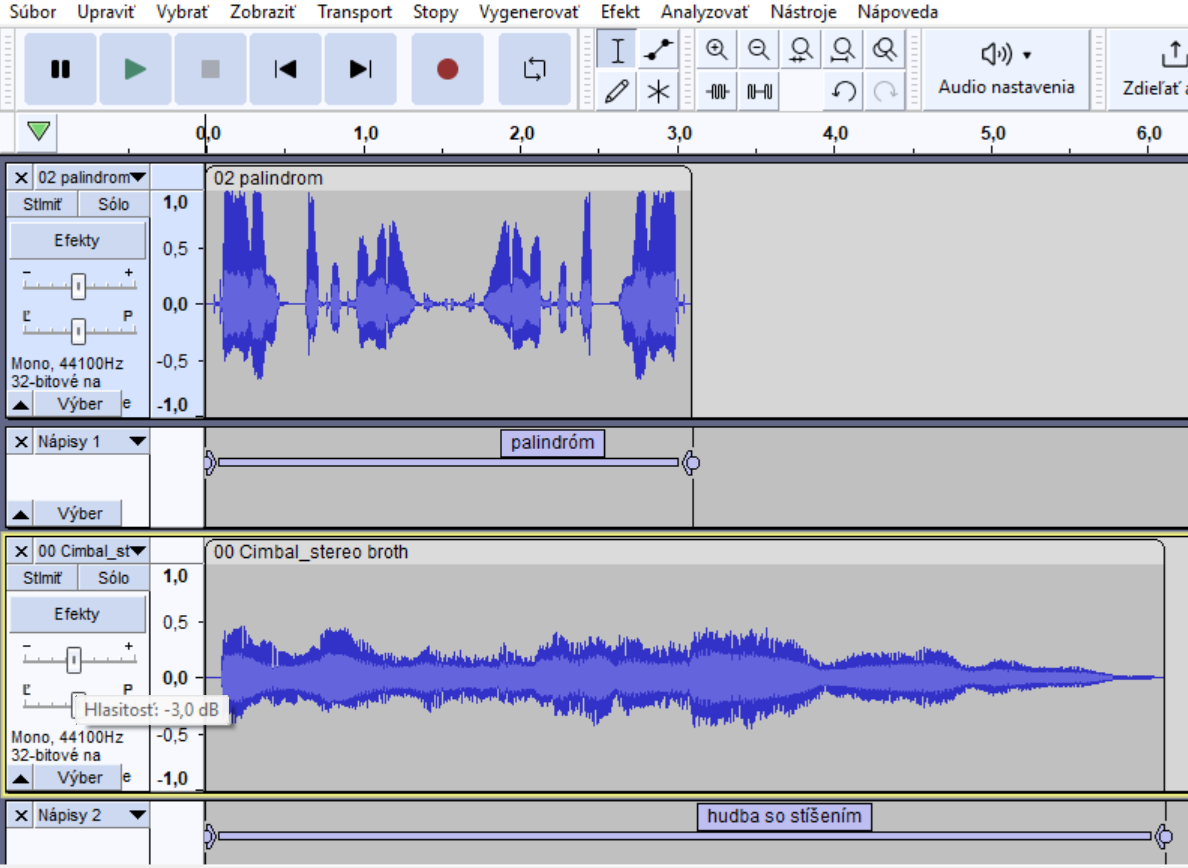The width and height of the screenshot is (1188, 868).
Task: Click the Zoom In magnifier
Action: pos(716,49)
